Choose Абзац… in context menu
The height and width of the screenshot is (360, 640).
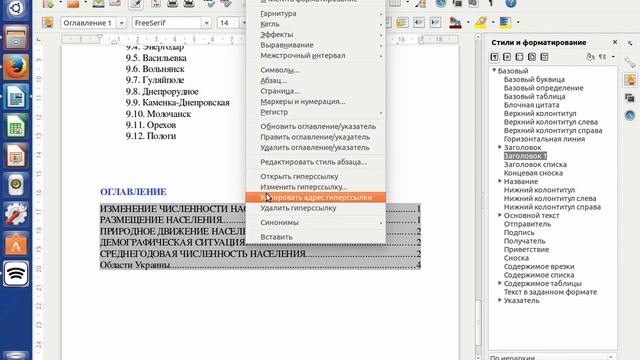click(x=316, y=80)
